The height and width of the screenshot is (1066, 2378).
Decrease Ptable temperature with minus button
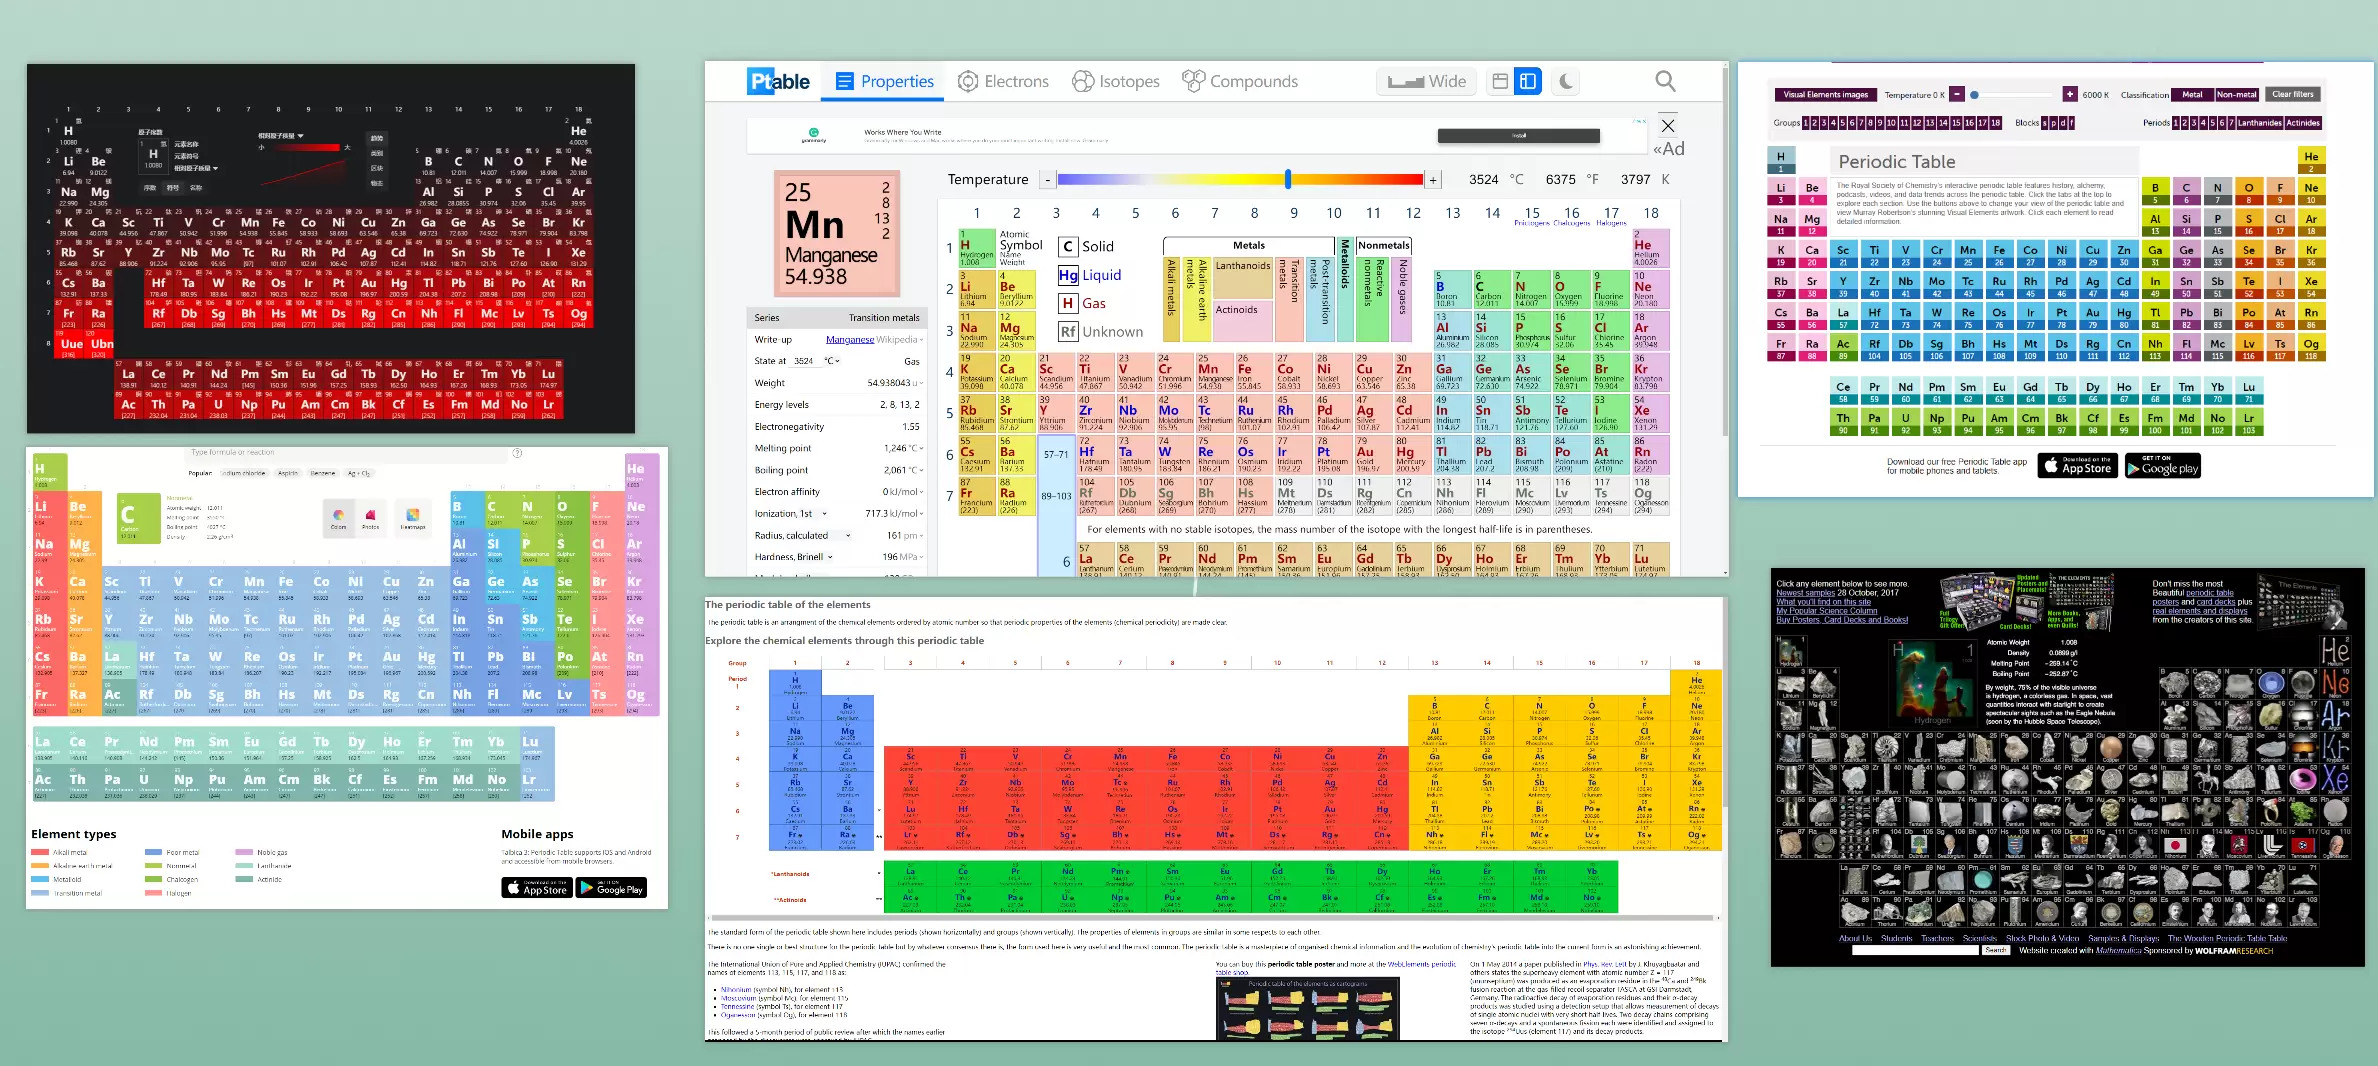coord(1047,180)
